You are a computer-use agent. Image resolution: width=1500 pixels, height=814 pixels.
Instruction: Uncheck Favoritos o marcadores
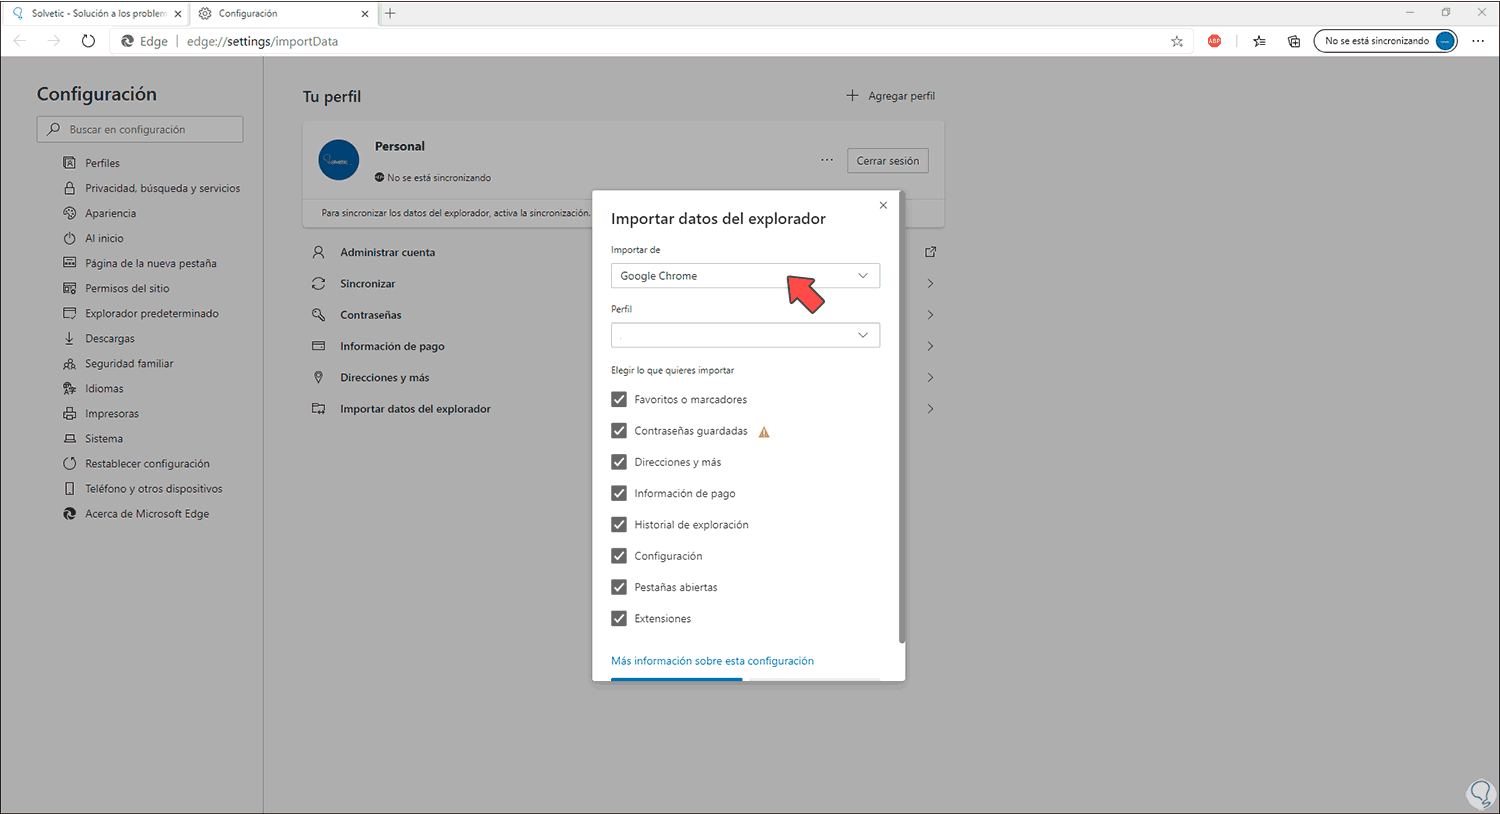tap(619, 399)
